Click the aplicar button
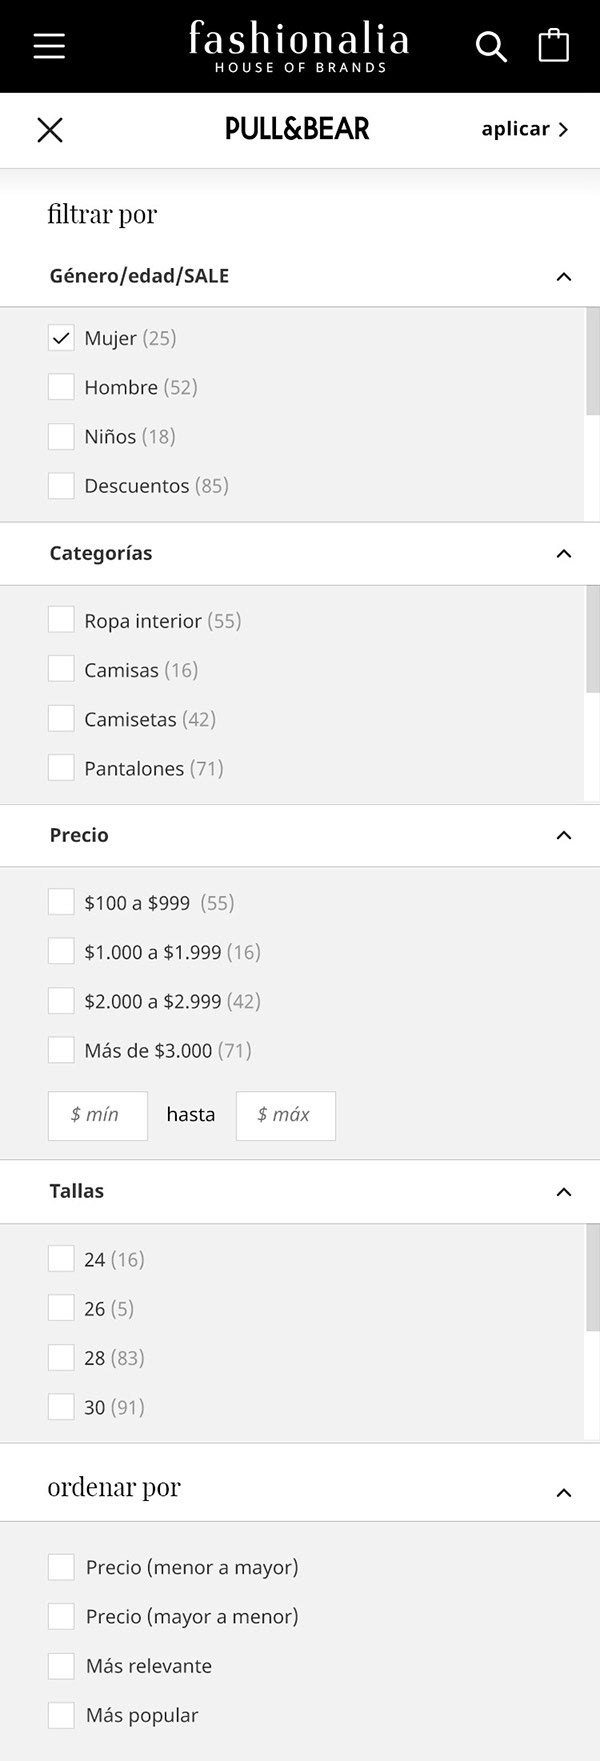This screenshot has width=600, height=1761. click(x=524, y=129)
